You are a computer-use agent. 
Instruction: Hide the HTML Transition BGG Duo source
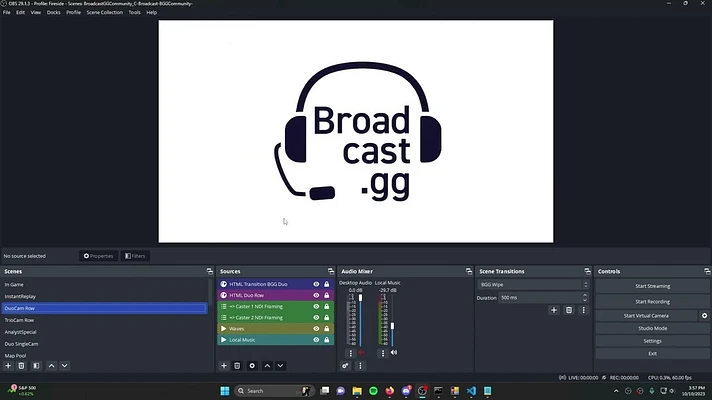click(316, 284)
